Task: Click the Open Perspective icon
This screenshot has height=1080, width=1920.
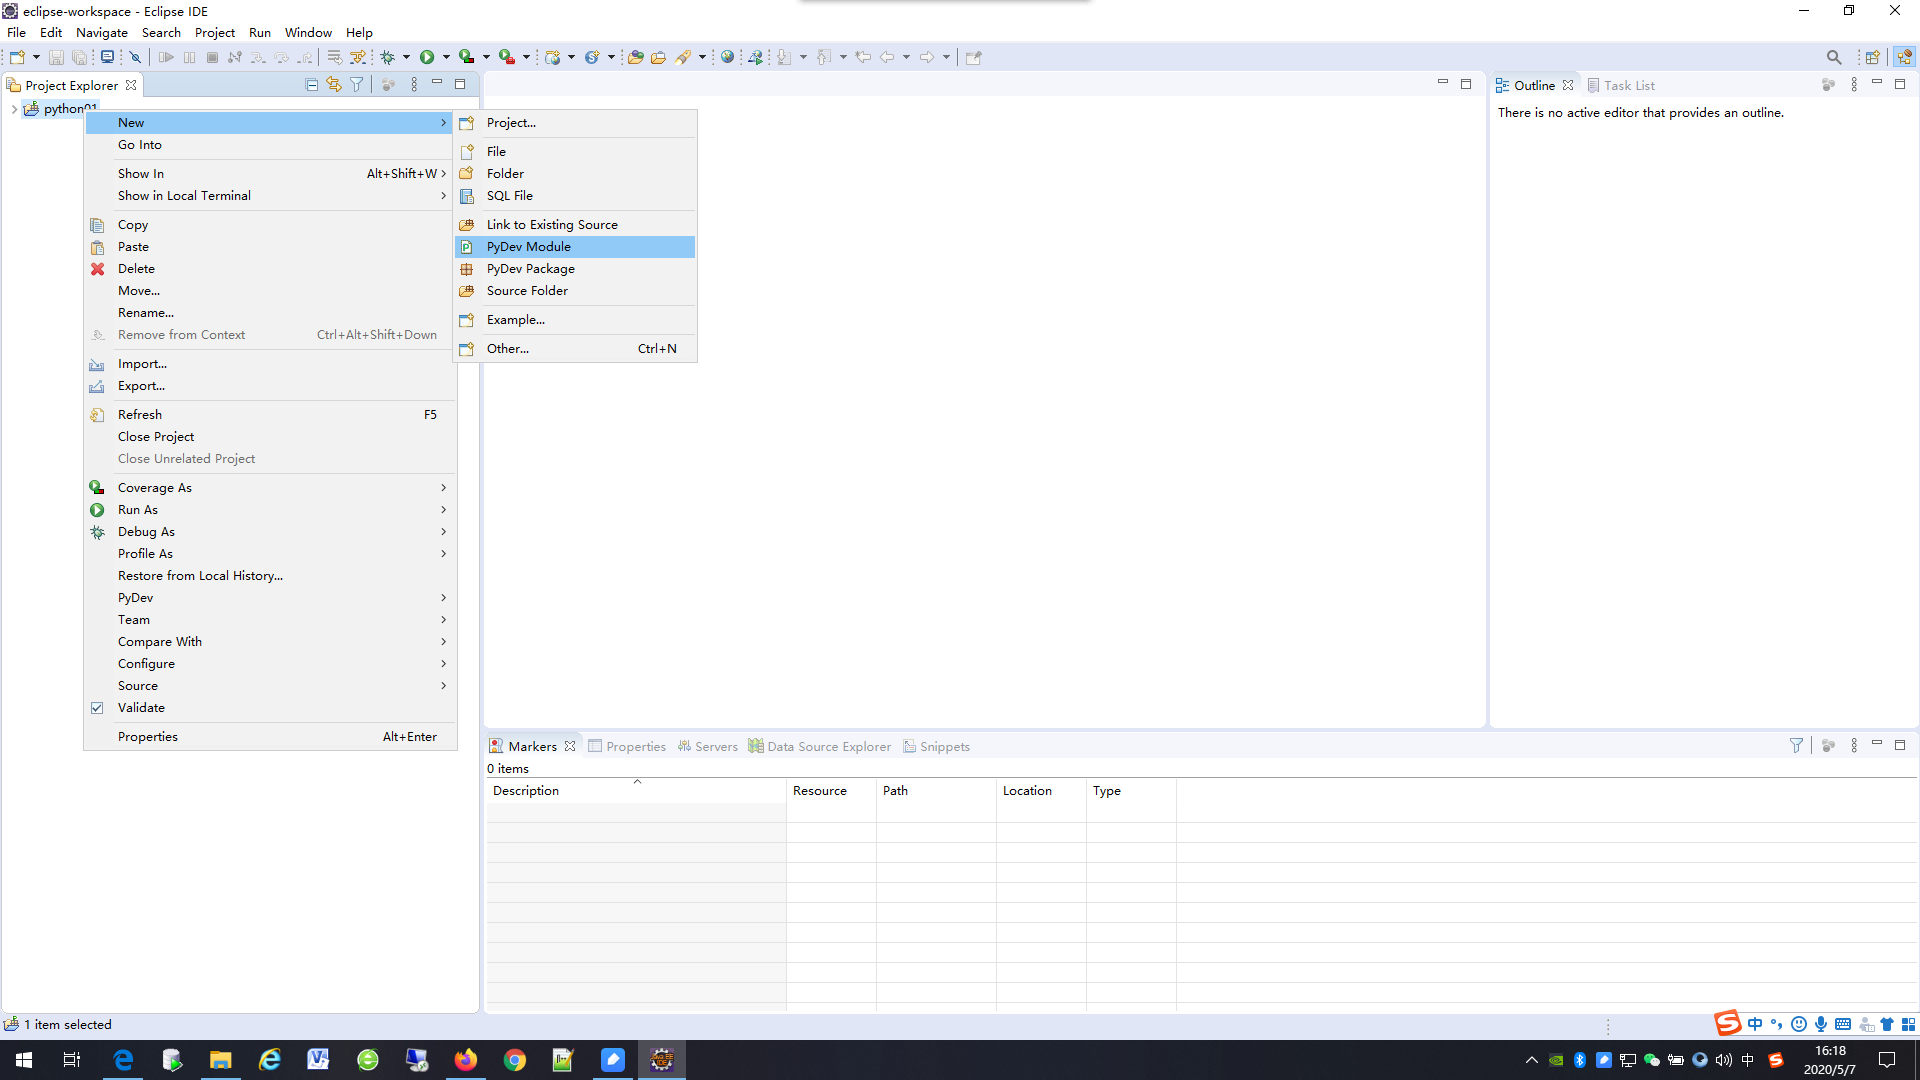Action: pos(1872,57)
